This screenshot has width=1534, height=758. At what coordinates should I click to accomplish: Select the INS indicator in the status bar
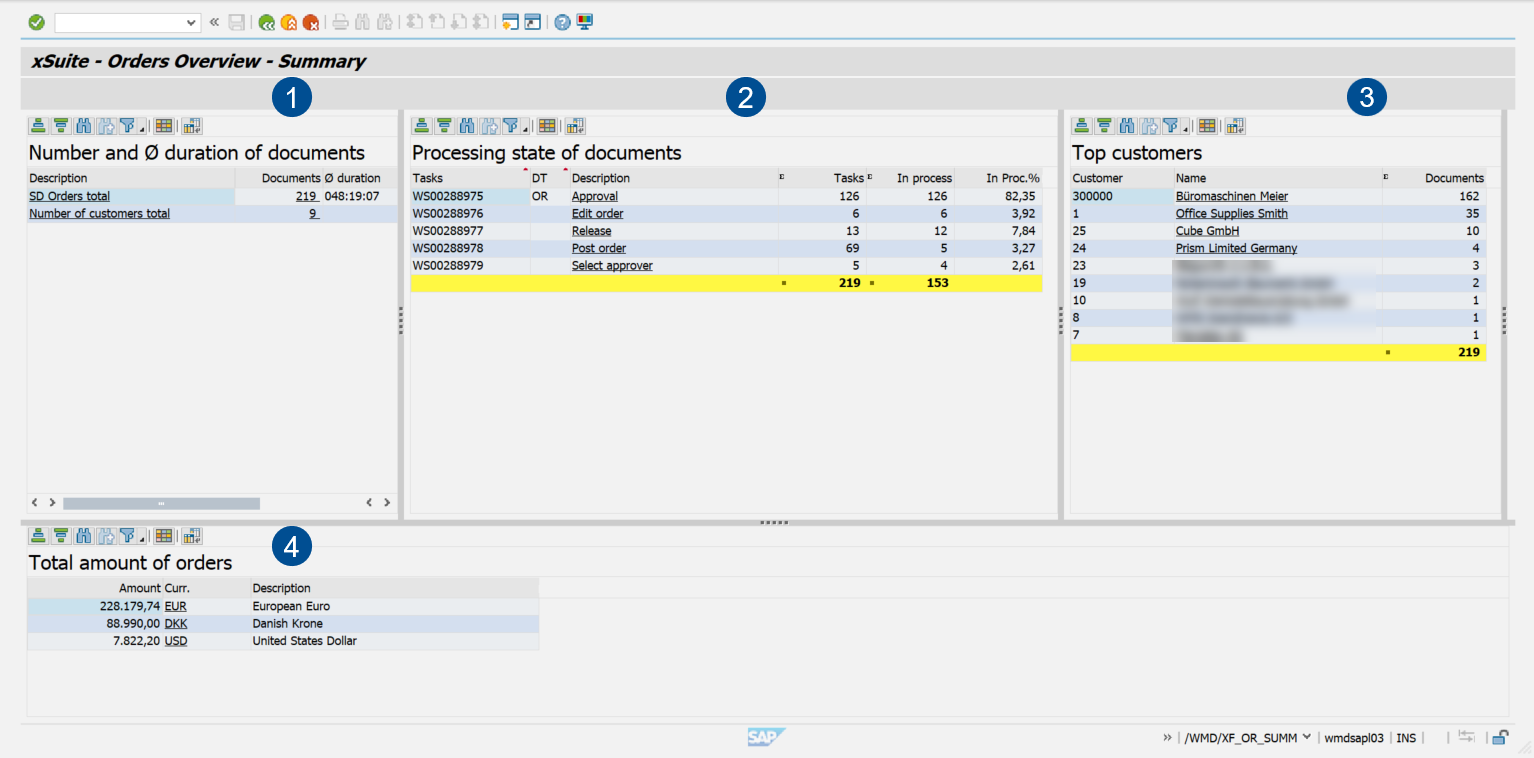click(x=1405, y=737)
